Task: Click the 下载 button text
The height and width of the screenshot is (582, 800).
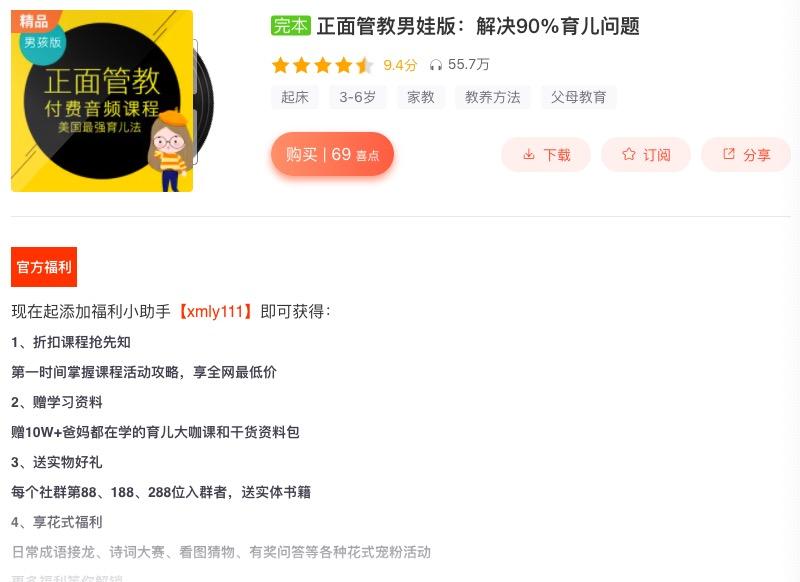Action: click(557, 155)
